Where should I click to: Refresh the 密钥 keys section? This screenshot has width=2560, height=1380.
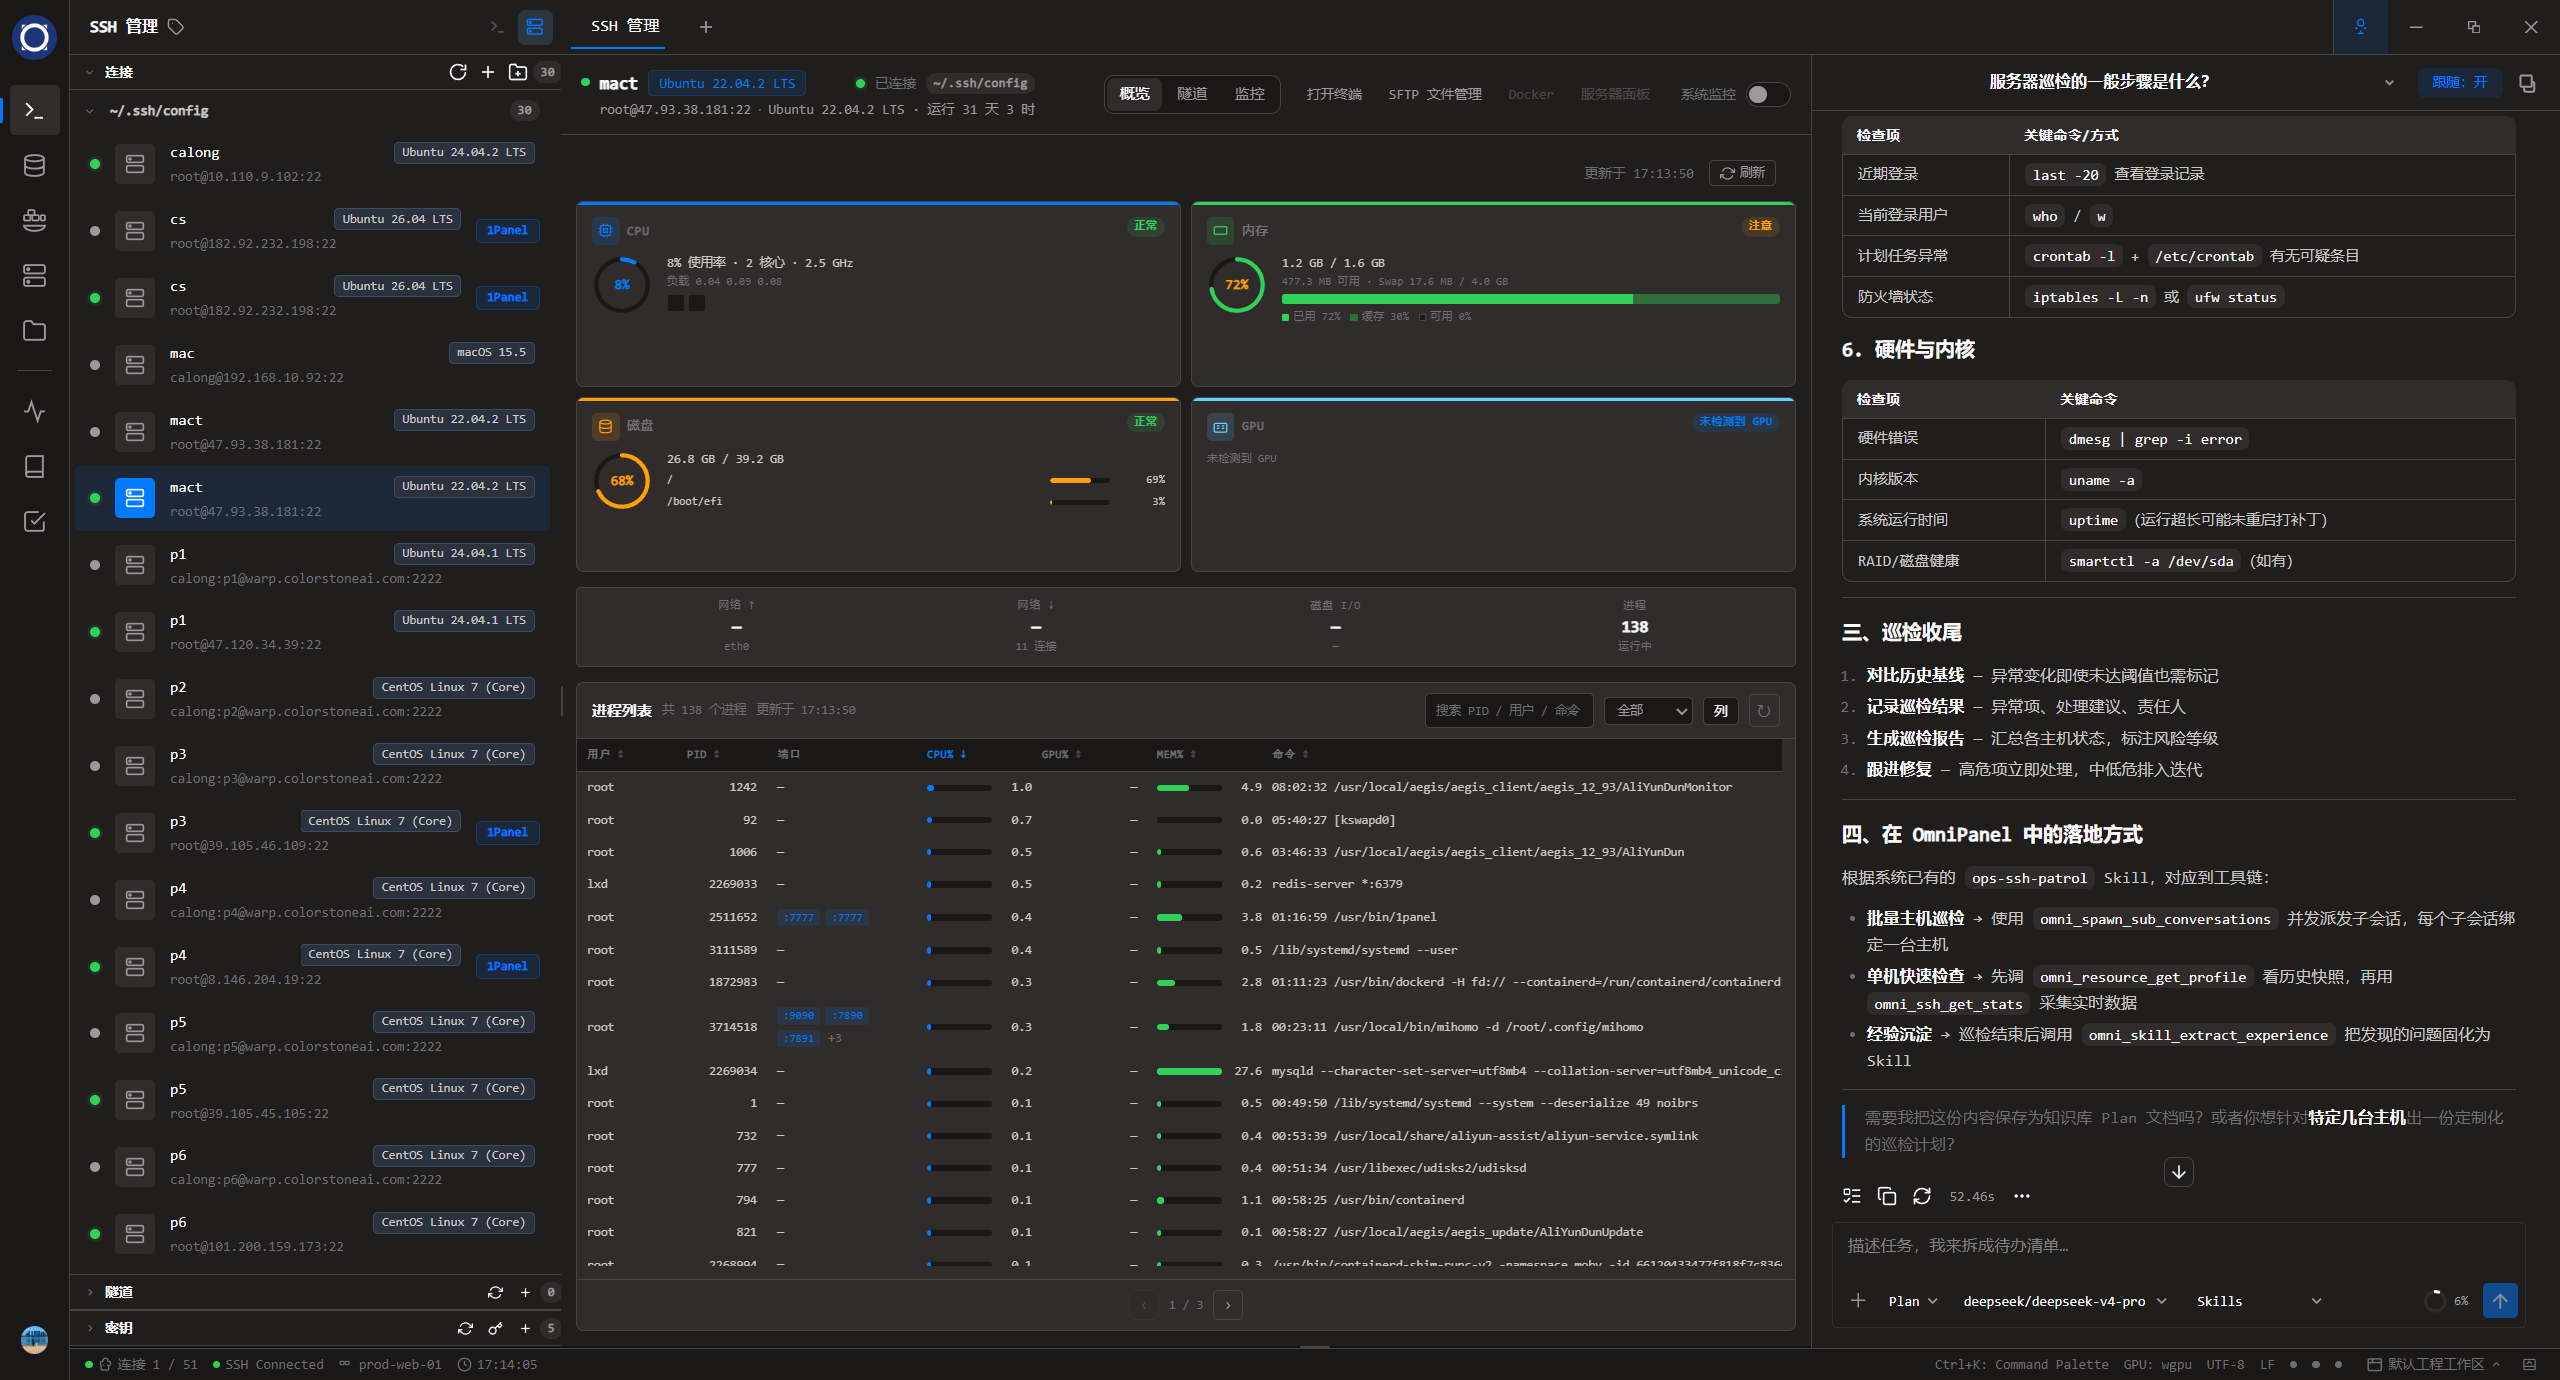pos(465,1328)
